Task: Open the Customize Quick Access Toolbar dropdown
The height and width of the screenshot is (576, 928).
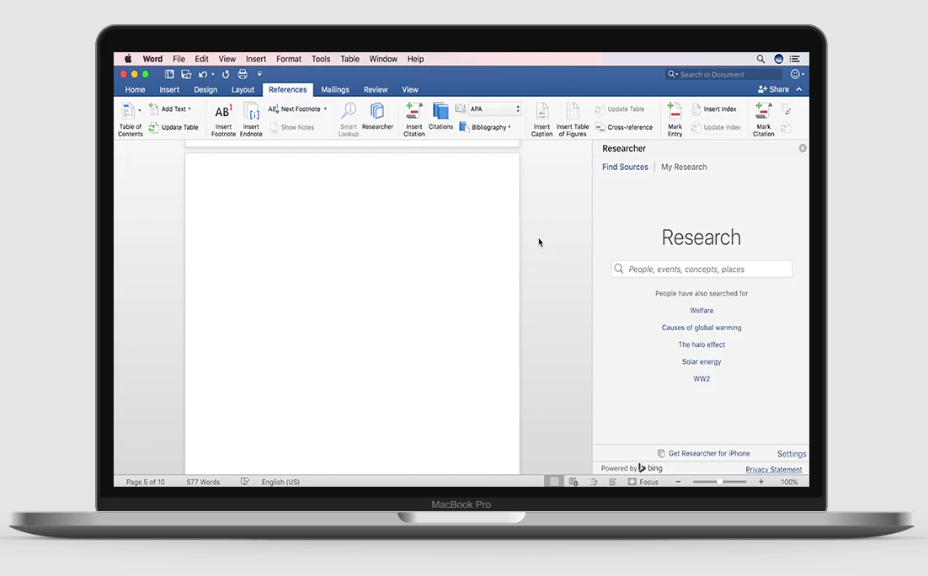Action: pyautogui.click(x=259, y=74)
